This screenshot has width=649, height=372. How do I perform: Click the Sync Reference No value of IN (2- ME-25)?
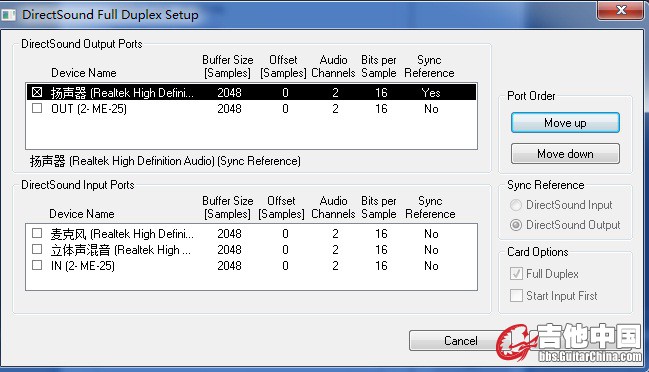pos(431,266)
